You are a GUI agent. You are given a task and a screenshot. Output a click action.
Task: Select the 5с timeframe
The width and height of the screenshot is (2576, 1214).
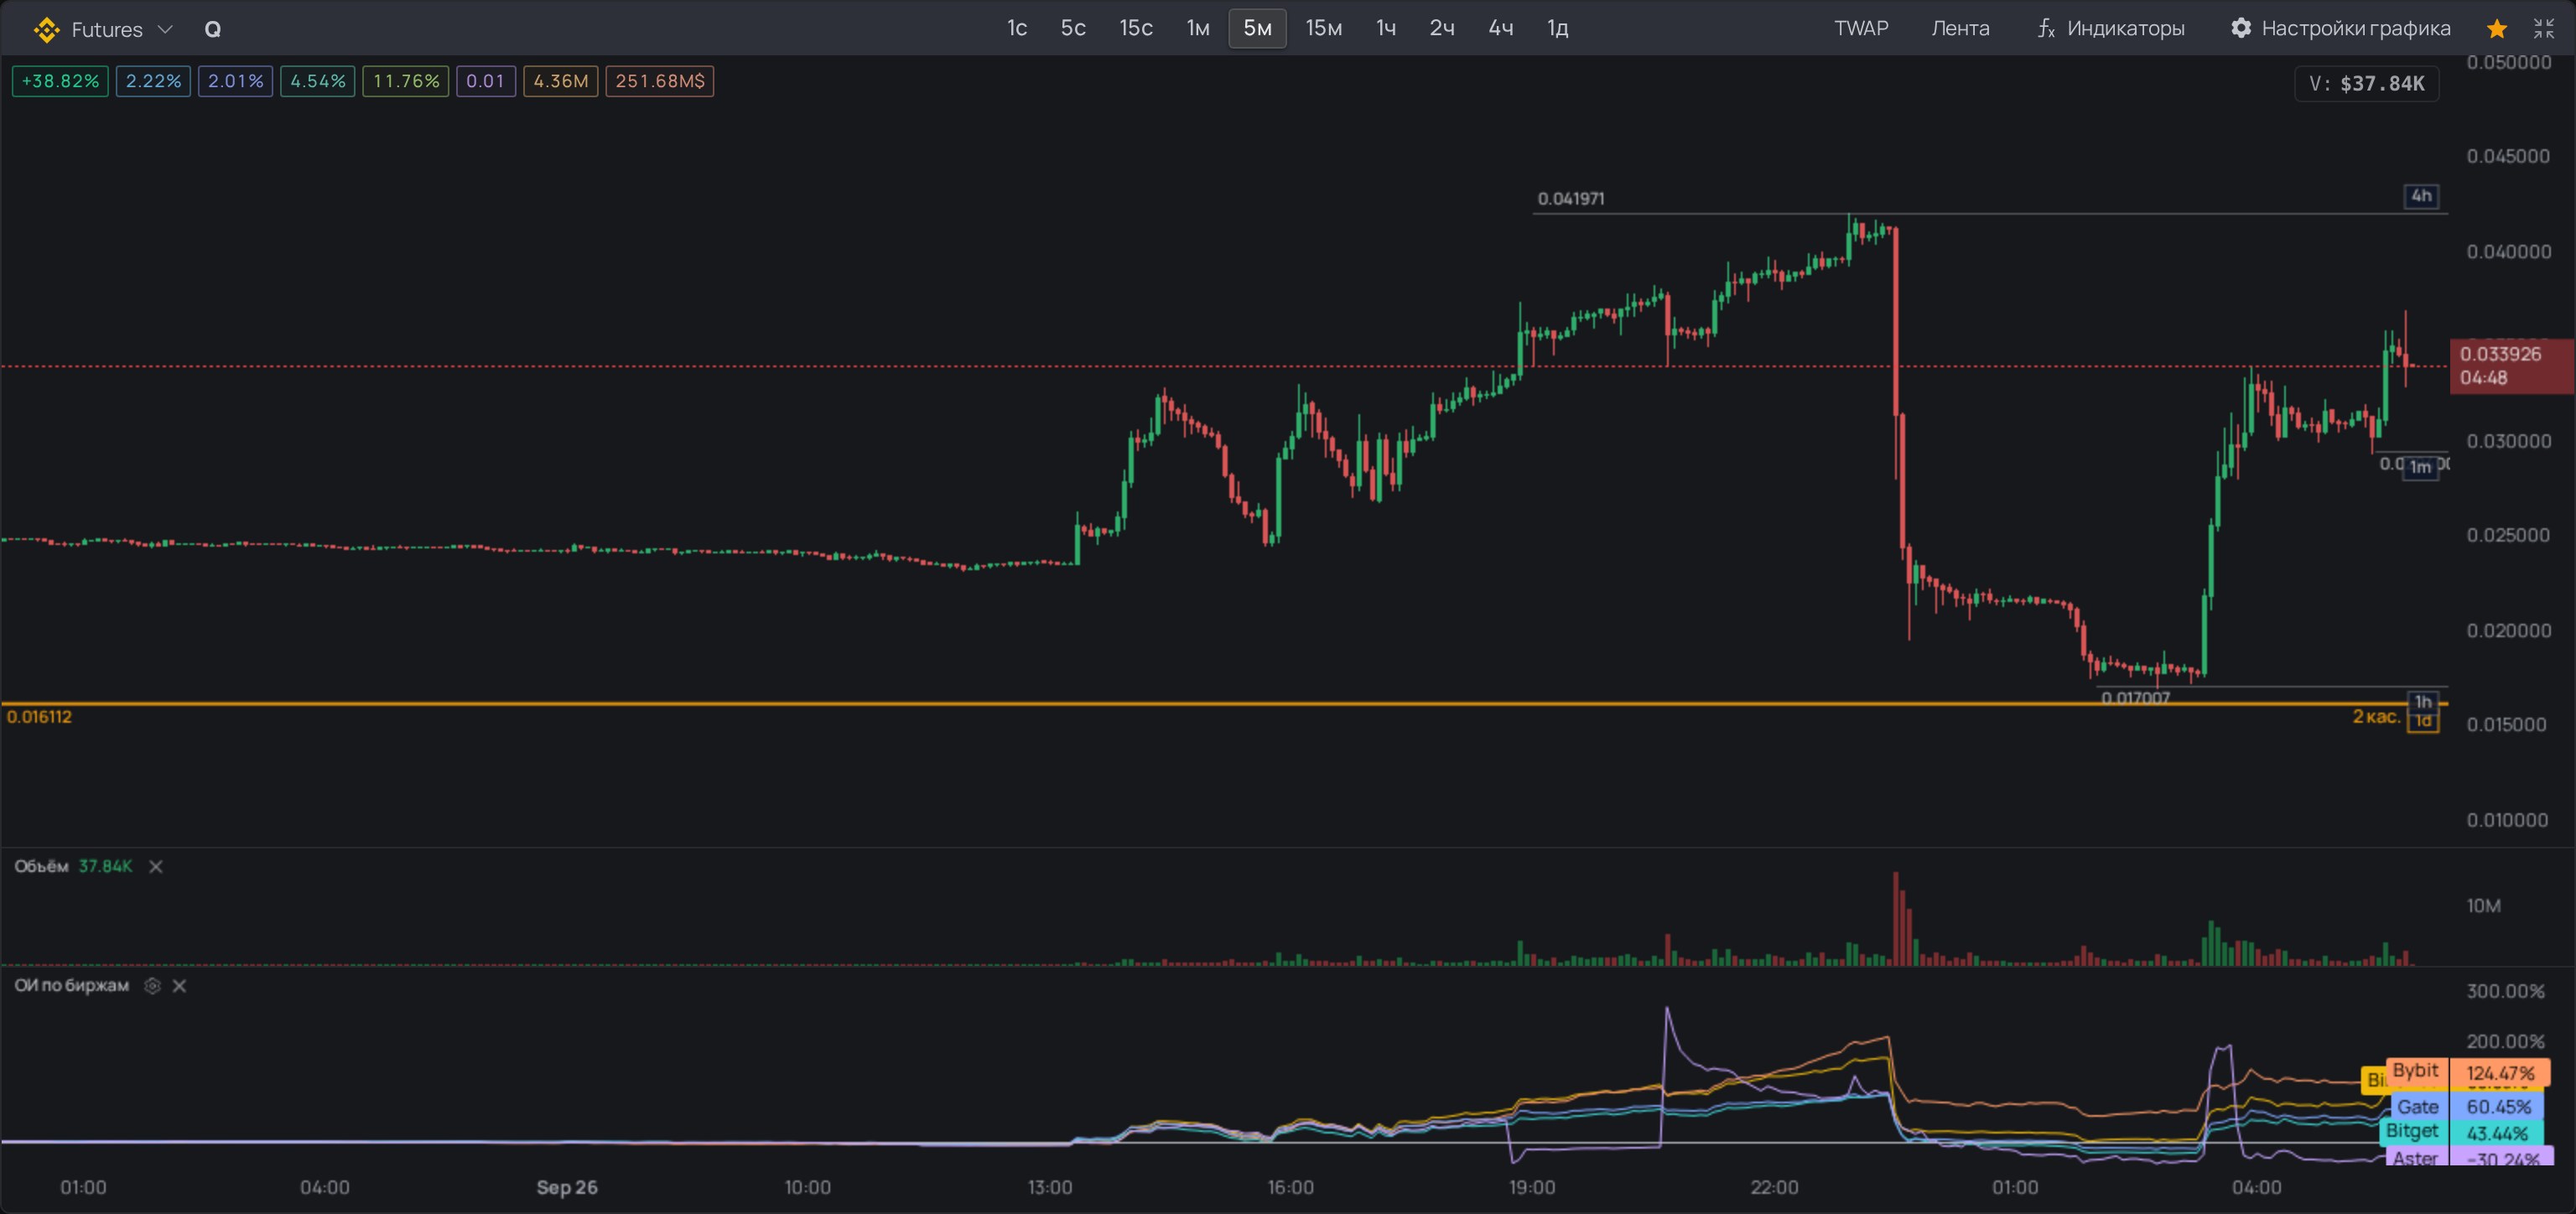(x=1073, y=28)
